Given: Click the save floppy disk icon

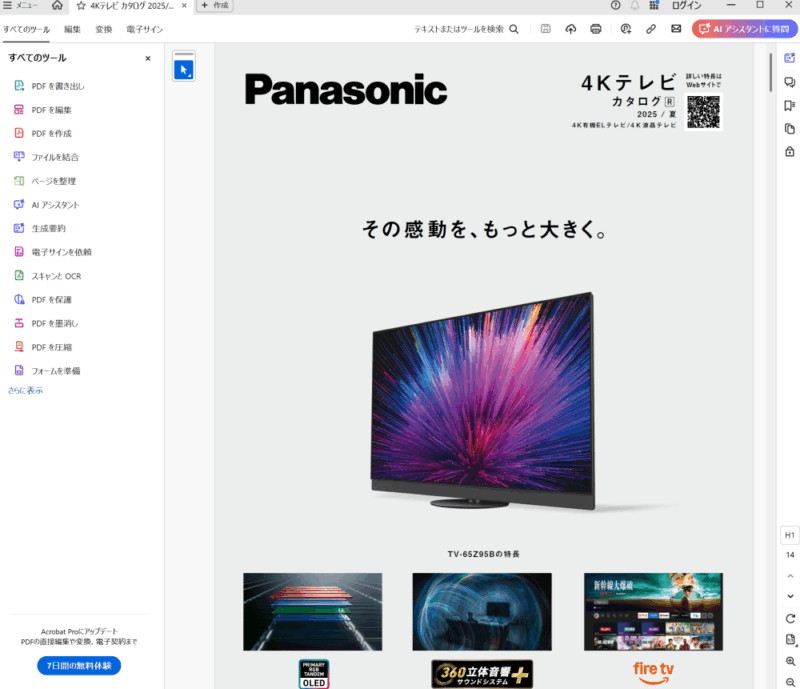Looking at the screenshot, I should click(545, 29).
